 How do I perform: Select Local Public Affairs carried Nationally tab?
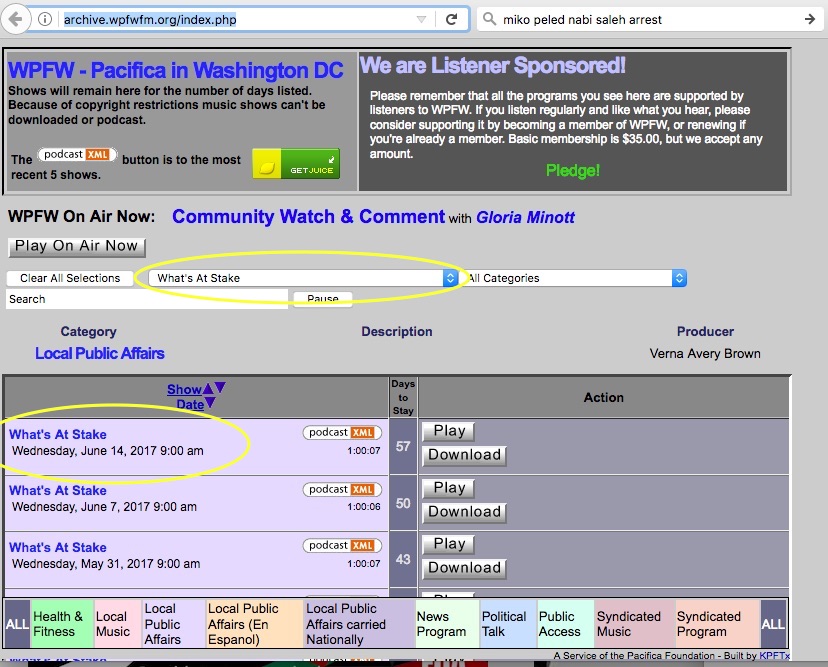coord(360,624)
